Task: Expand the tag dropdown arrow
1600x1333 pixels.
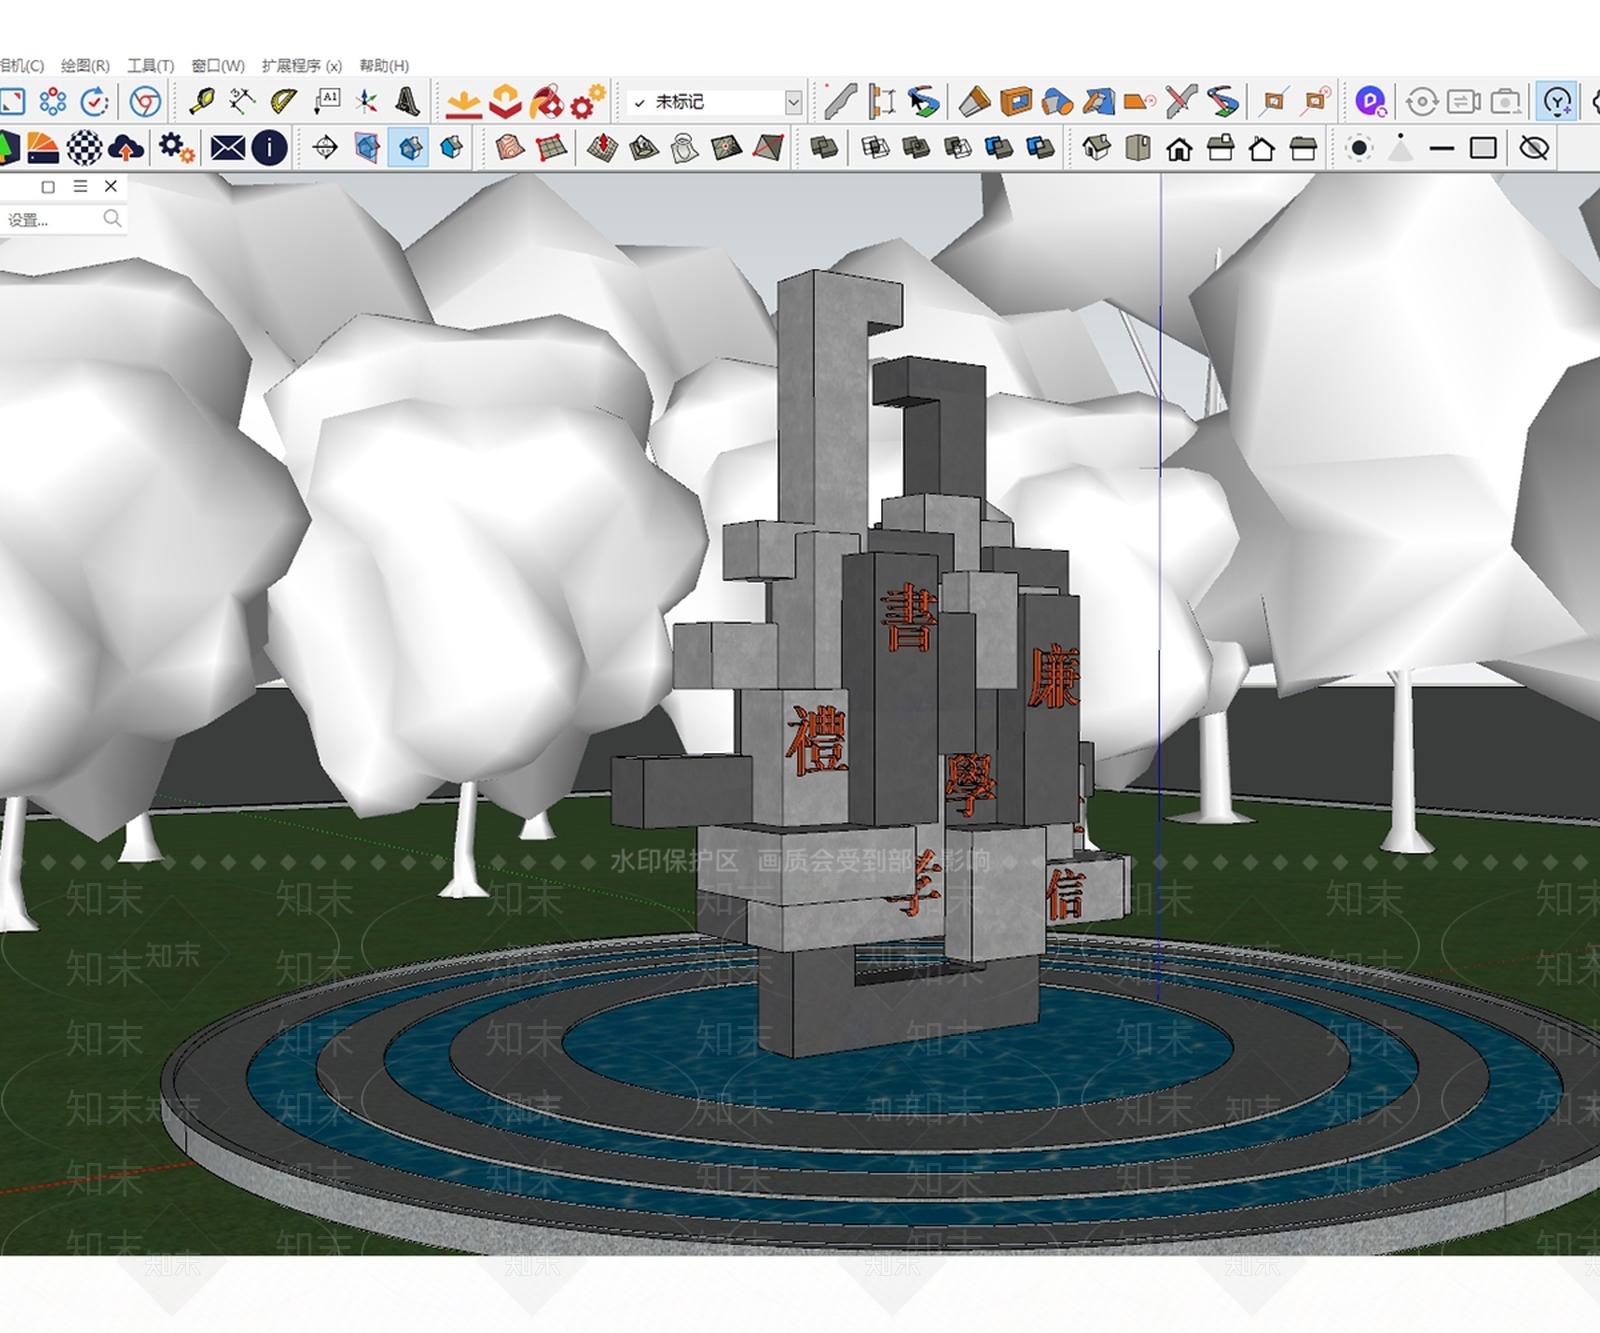Action: (794, 102)
